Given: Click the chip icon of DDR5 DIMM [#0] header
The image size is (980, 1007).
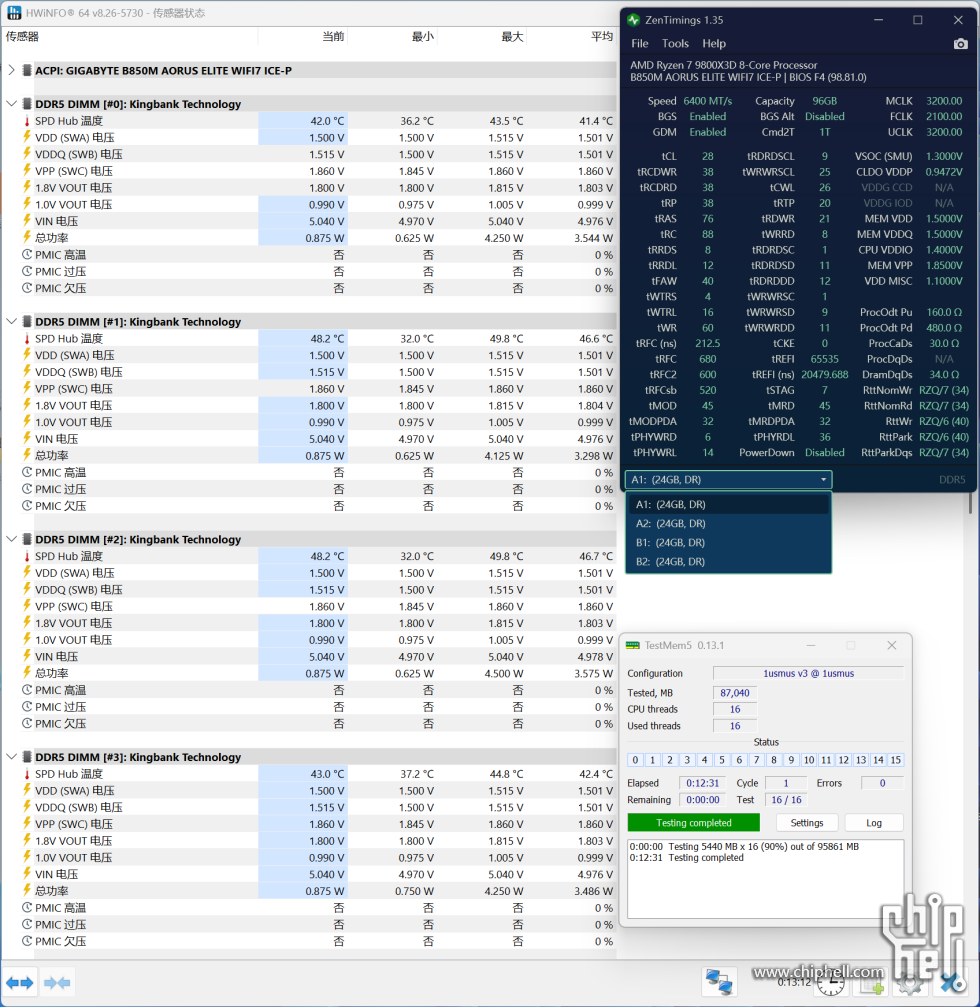Looking at the screenshot, I should pyautogui.click(x=27, y=103).
